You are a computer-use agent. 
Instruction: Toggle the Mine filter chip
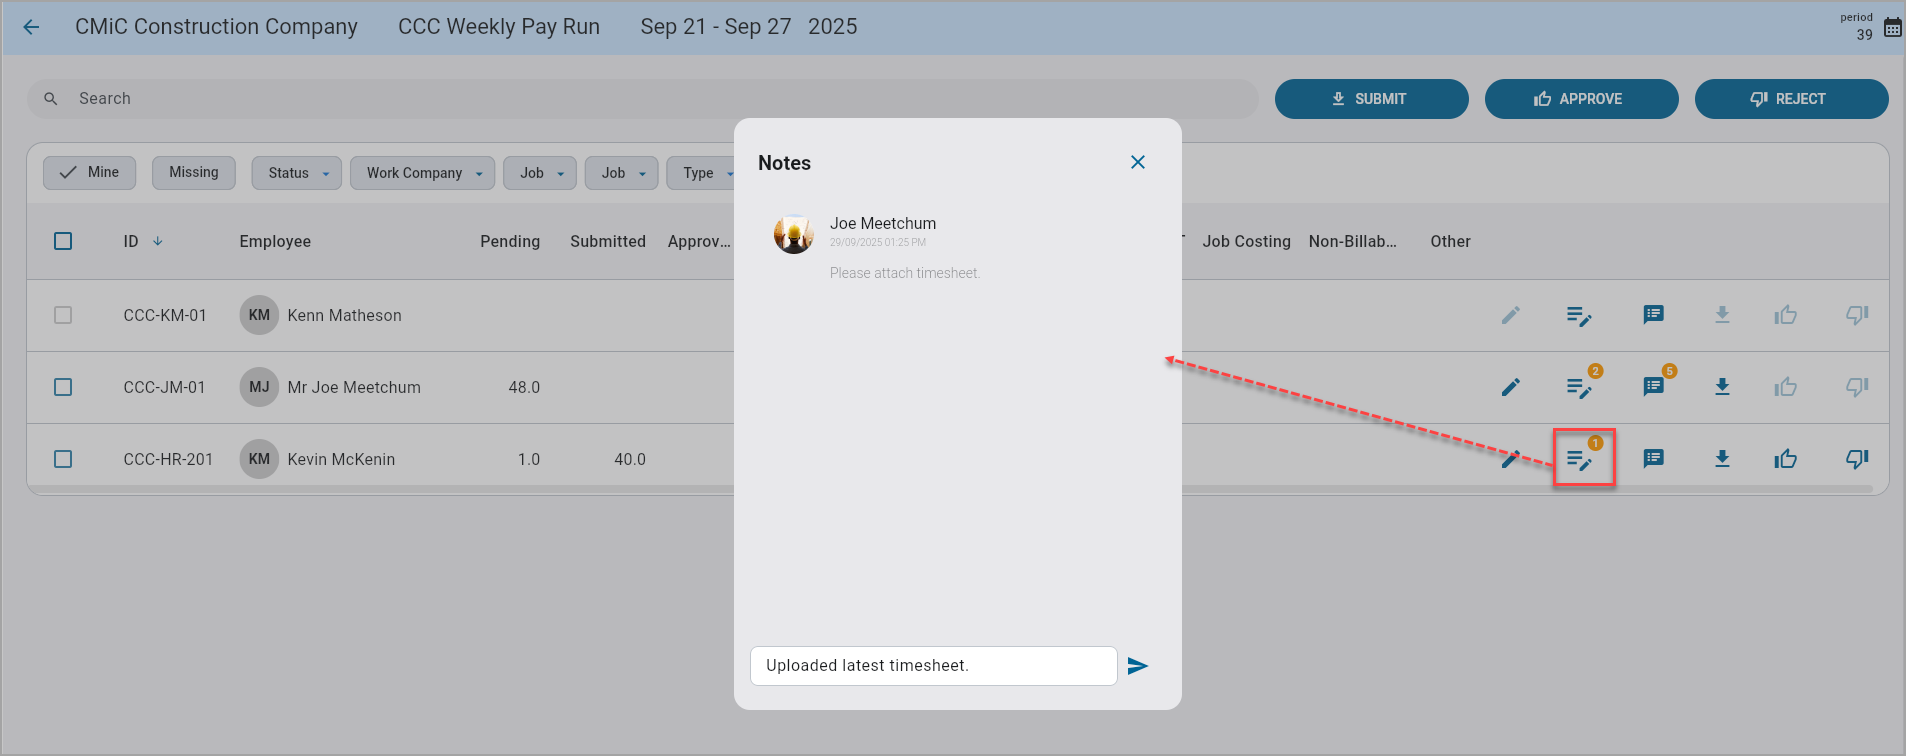(90, 173)
